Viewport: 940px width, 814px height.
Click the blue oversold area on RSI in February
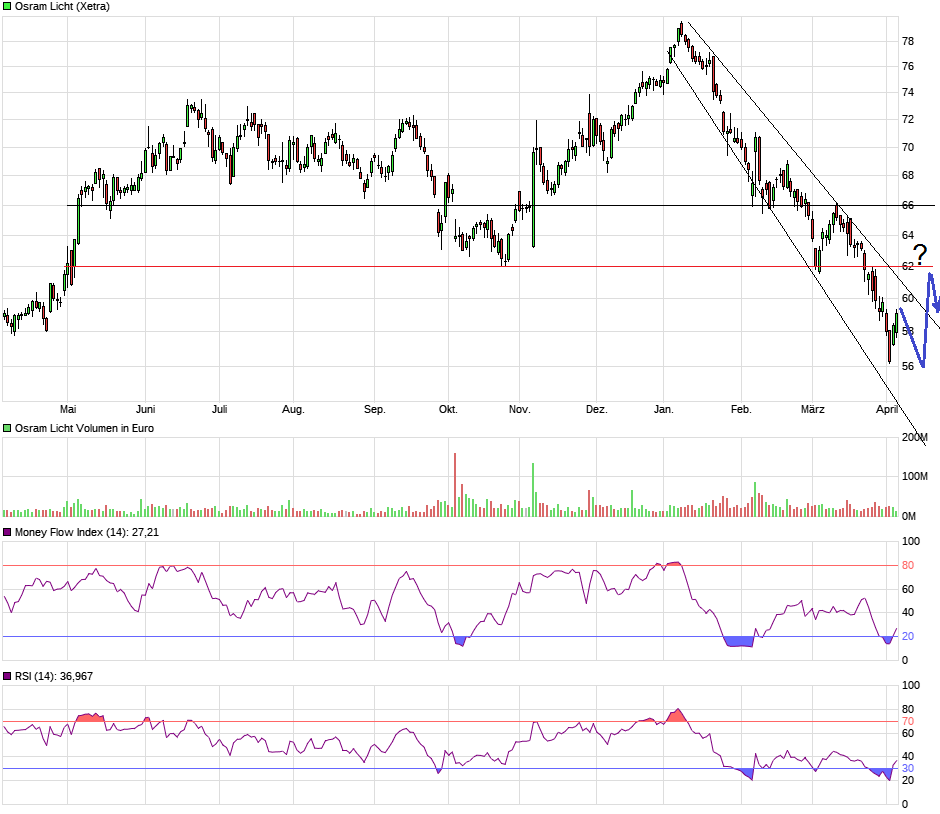coord(746,773)
